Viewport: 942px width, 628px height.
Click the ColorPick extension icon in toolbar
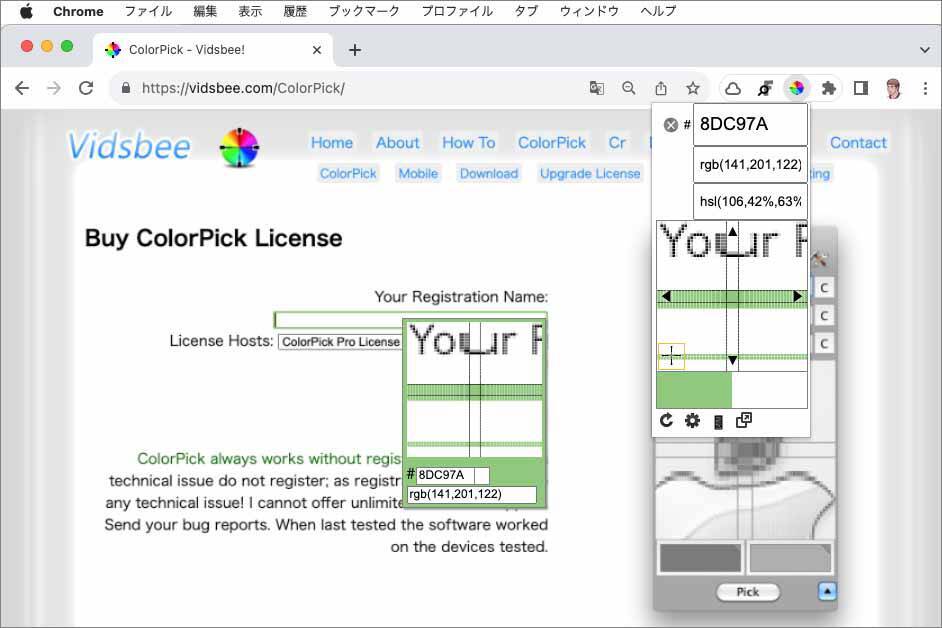tap(796, 88)
